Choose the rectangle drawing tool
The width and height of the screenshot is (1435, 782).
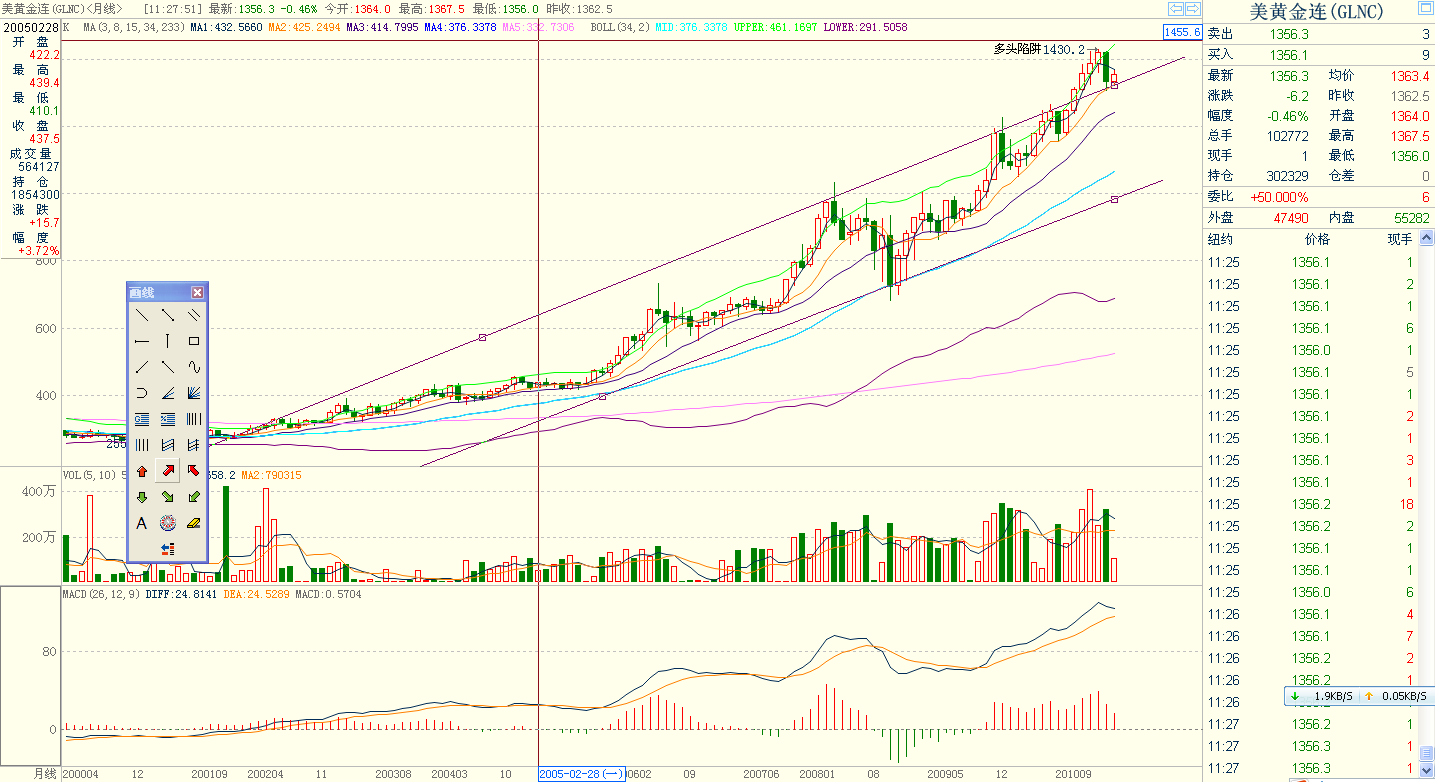194,341
